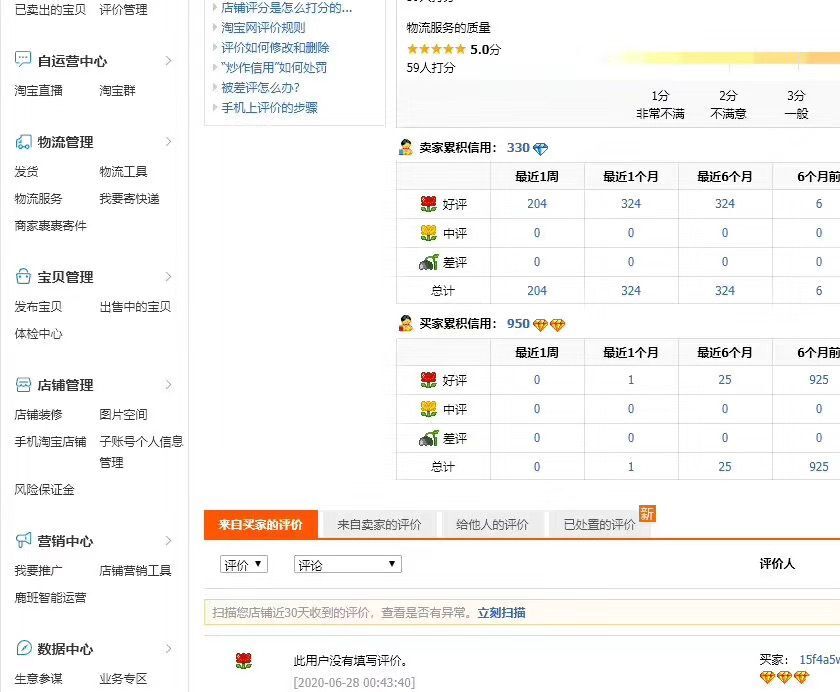Open 评价管理 in the sidebar
840x692 pixels.
[x=123, y=10]
